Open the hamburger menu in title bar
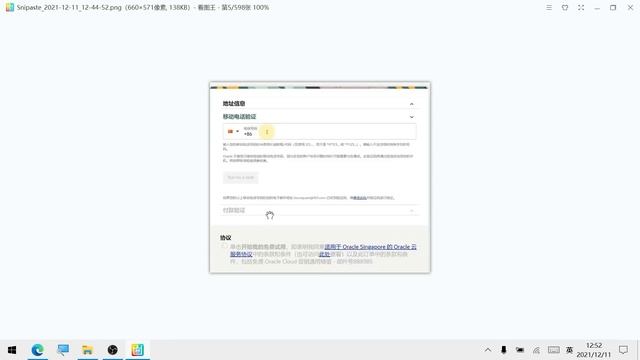The width and height of the screenshot is (640, 360). click(549, 7)
